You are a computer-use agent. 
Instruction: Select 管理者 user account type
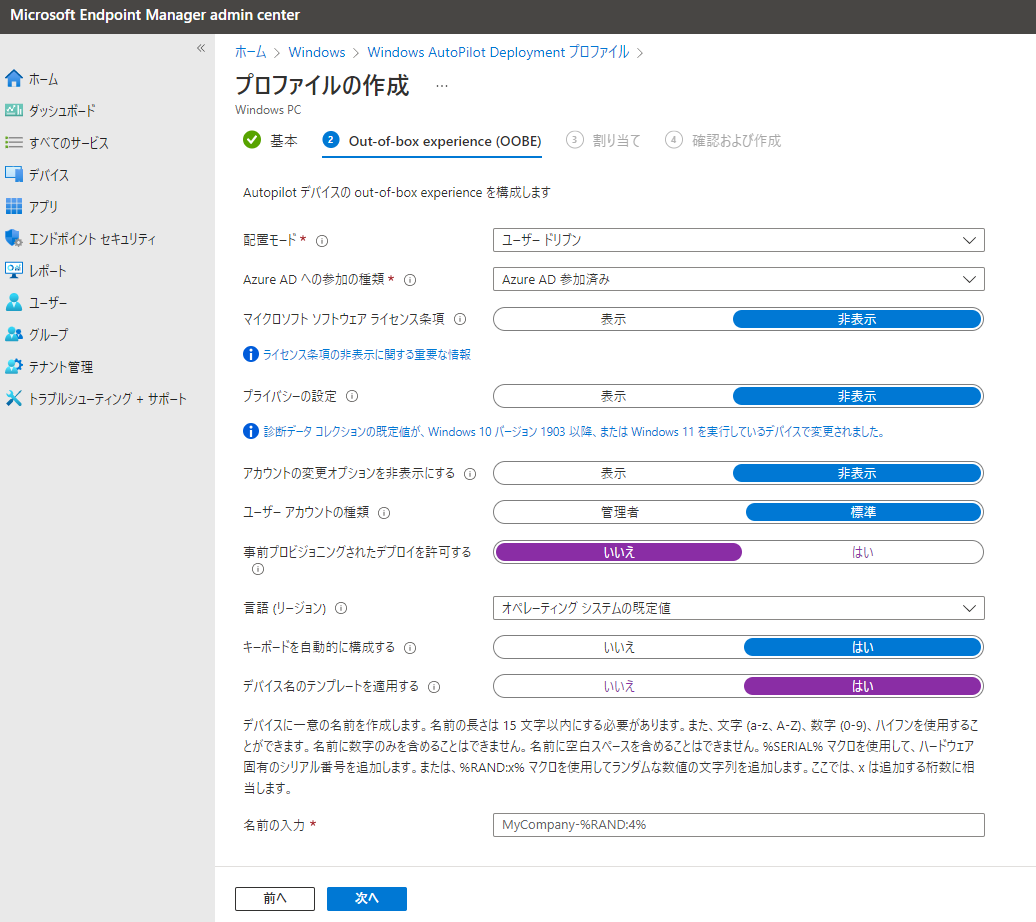click(x=620, y=512)
